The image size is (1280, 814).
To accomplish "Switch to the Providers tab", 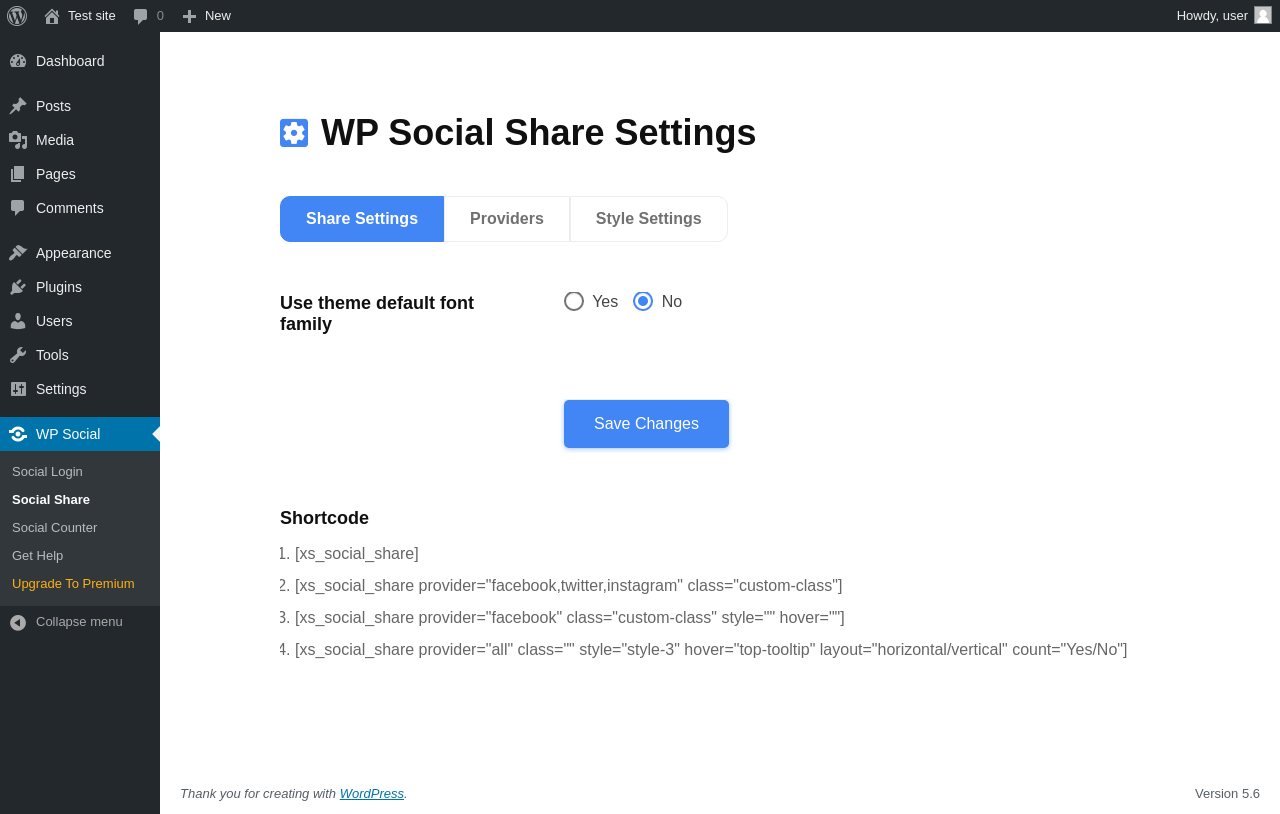I will point(507,219).
